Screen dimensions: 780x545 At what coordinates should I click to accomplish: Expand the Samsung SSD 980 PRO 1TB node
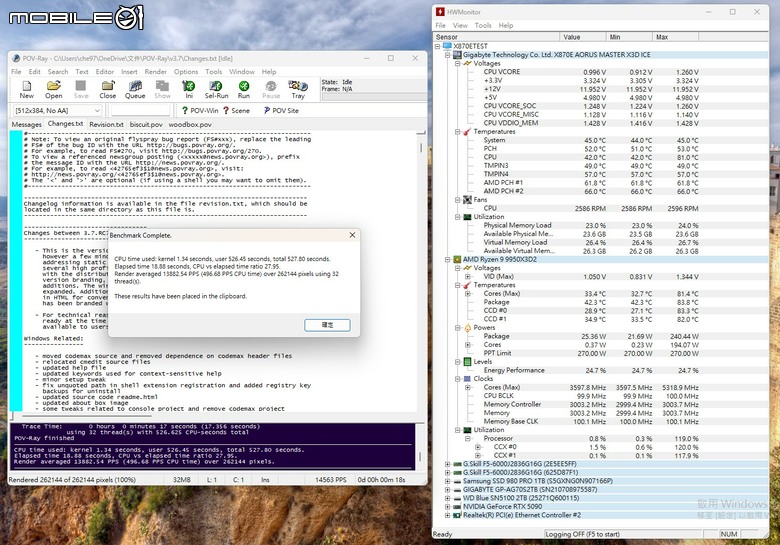coord(447,481)
